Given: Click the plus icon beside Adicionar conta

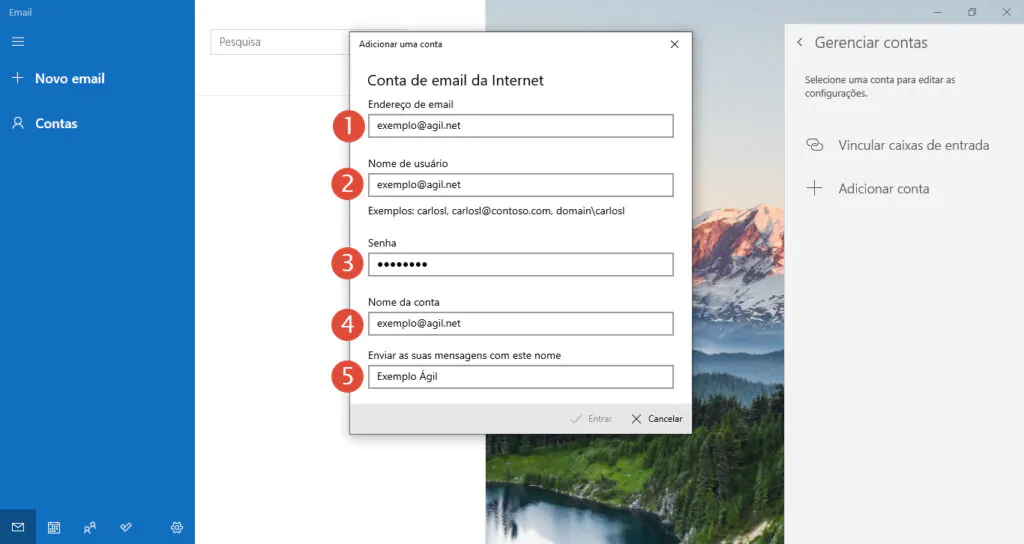Looking at the screenshot, I should click(x=814, y=188).
